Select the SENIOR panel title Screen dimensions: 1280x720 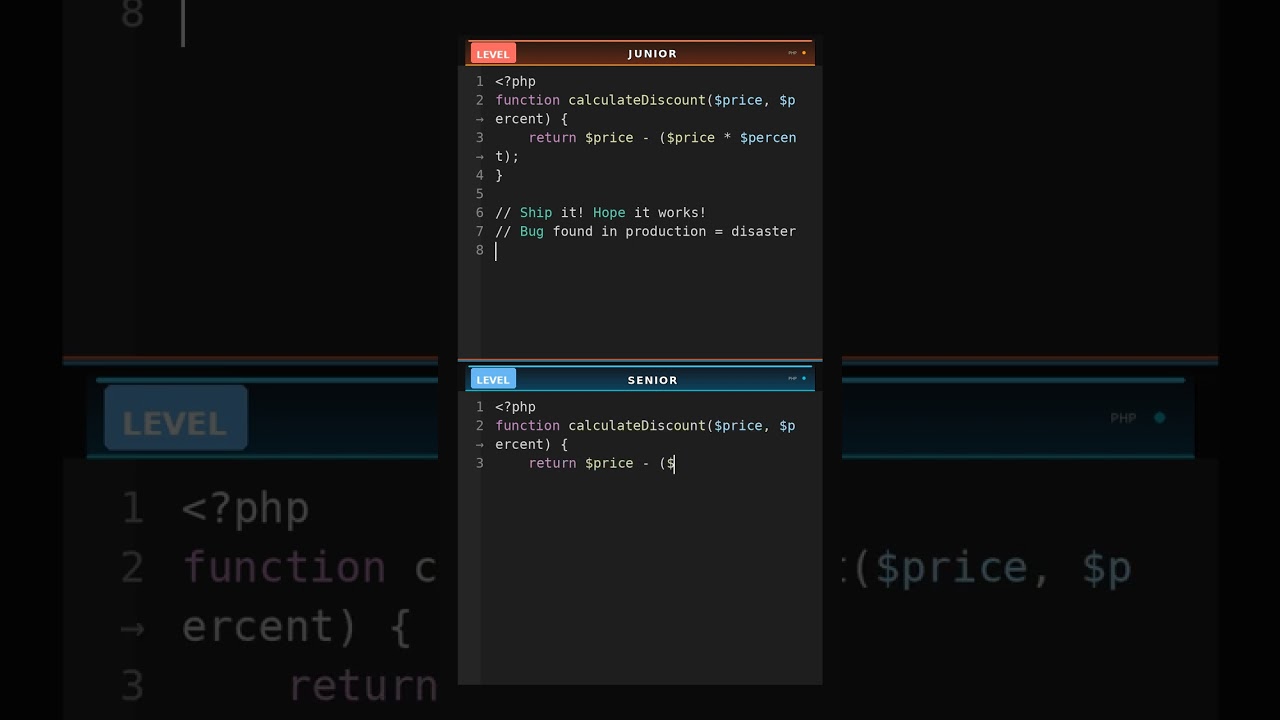(x=652, y=380)
